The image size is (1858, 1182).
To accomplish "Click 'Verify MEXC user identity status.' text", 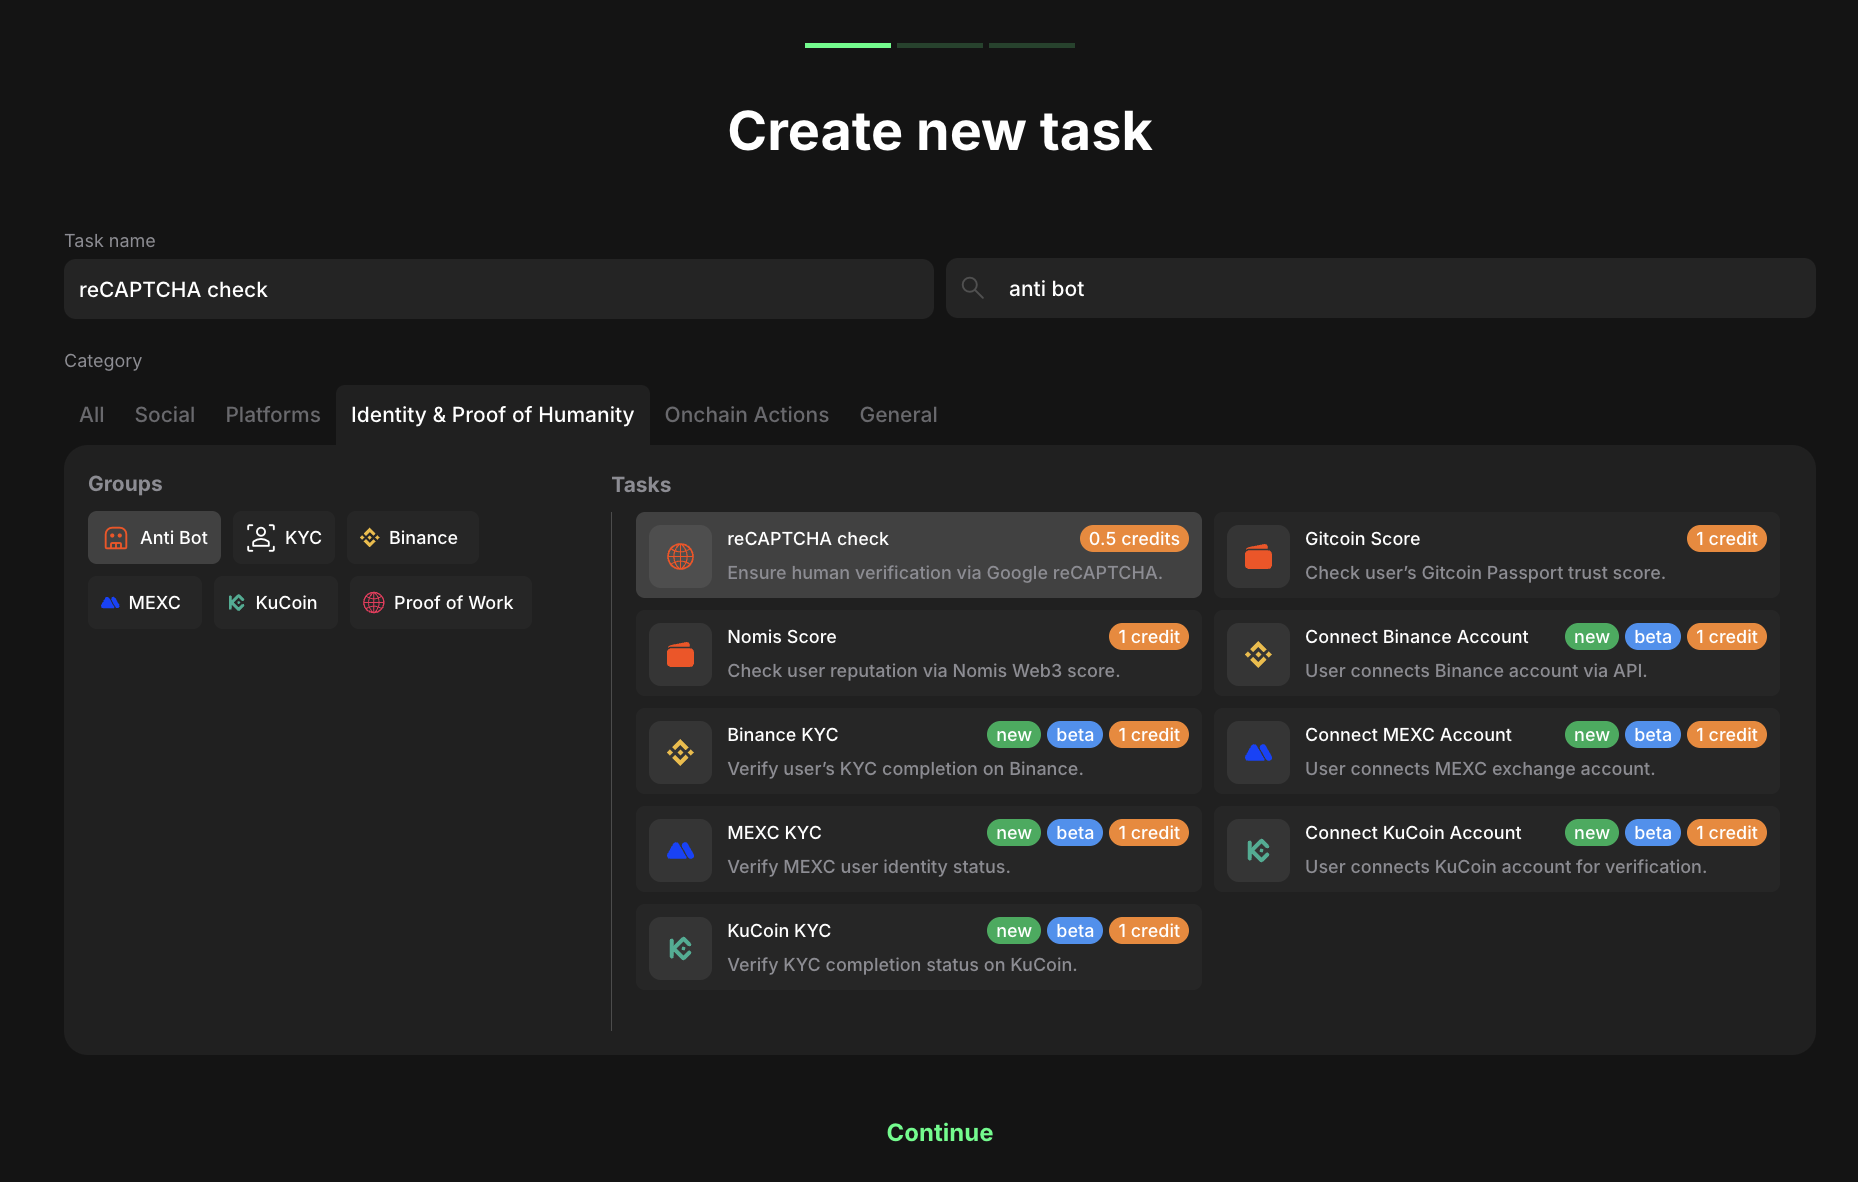I will tap(869, 867).
